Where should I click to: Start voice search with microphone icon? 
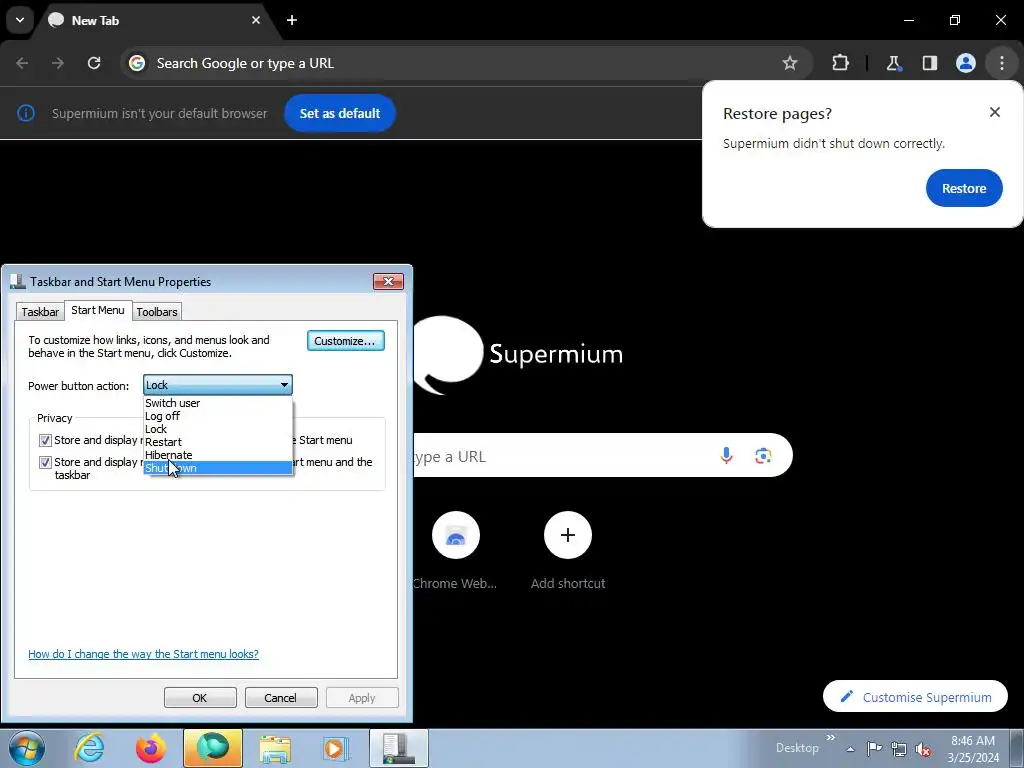(x=726, y=455)
